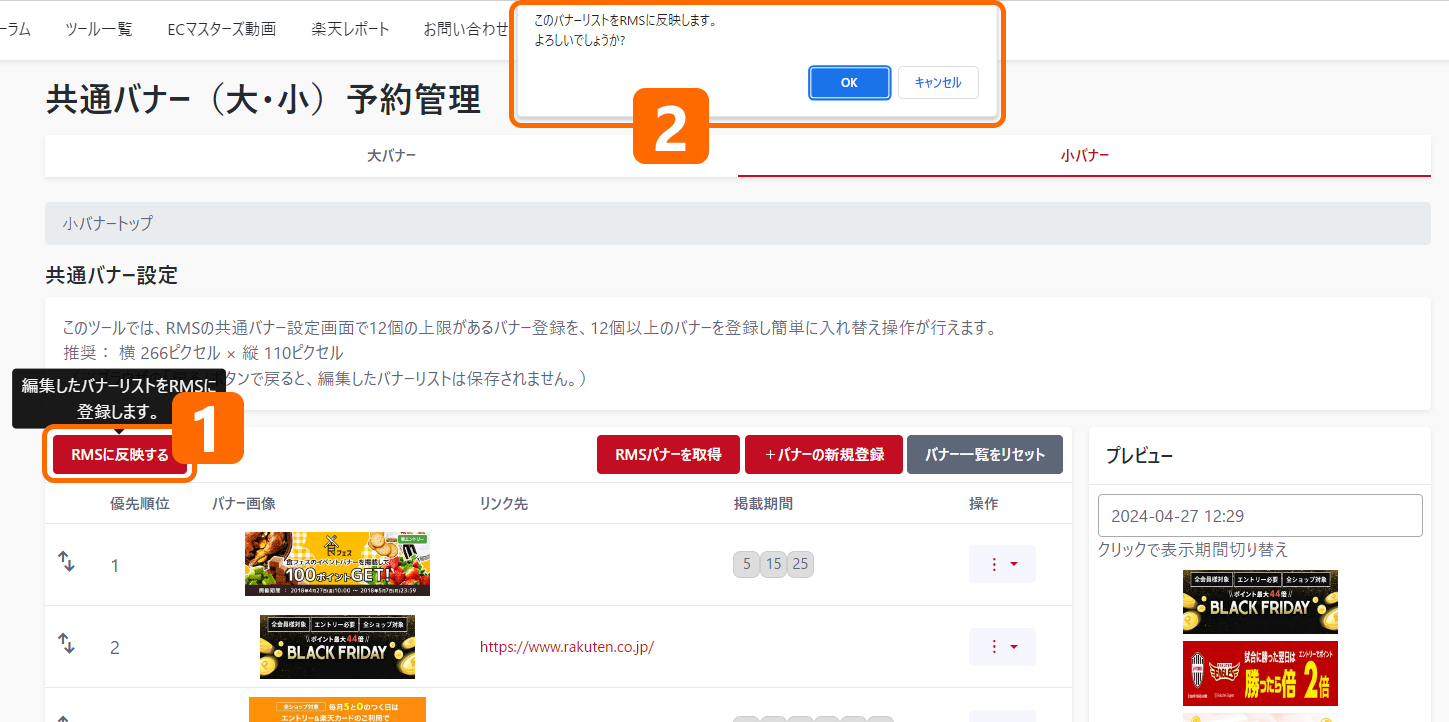Open ツール一覧 in the top navigation
1449x722 pixels.
click(x=98, y=29)
